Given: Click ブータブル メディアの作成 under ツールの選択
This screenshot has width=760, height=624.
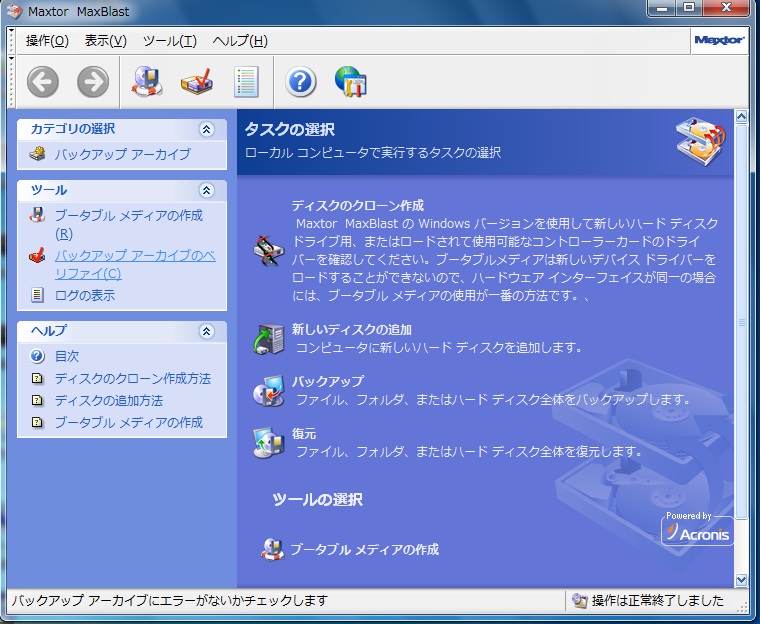Looking at the screenshot, I should tap(364, 549).
